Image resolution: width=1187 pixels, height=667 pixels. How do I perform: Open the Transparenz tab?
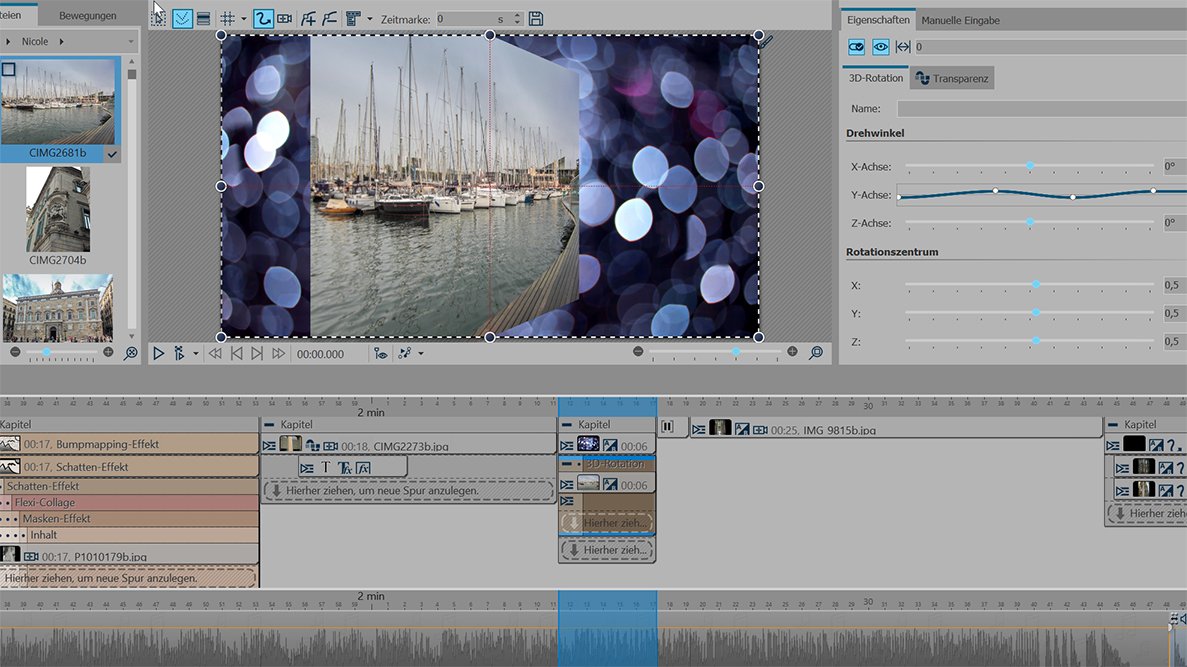[952, 78]
